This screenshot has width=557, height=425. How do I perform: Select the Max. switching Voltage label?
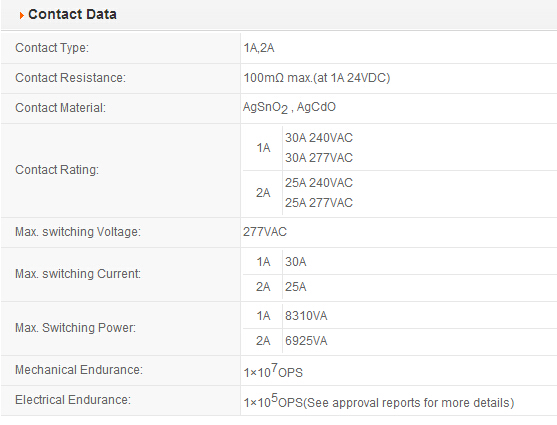(x=78, y=232)
